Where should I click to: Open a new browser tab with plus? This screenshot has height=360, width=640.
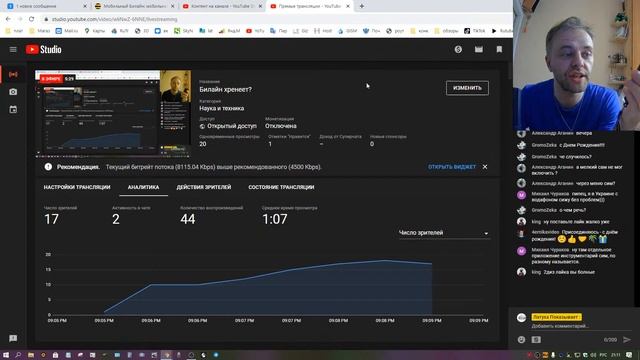362,6
